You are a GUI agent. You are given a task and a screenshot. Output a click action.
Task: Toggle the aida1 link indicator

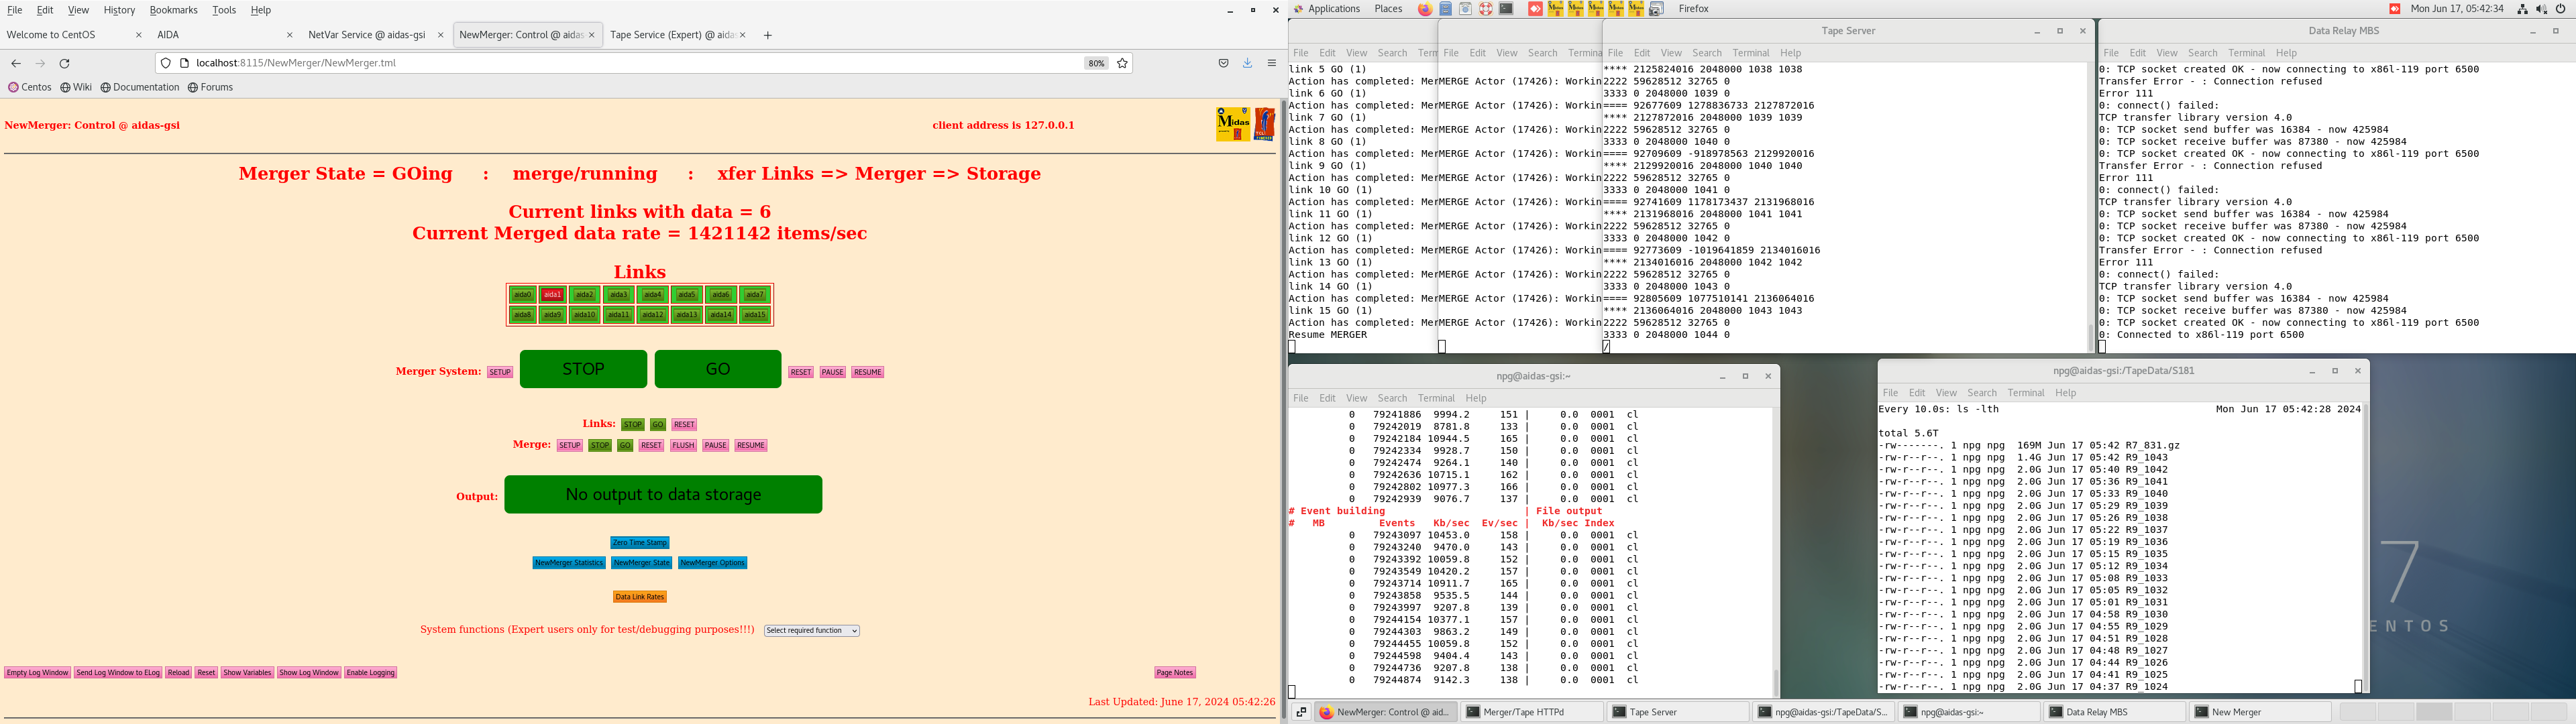click(x=552, y=295)
